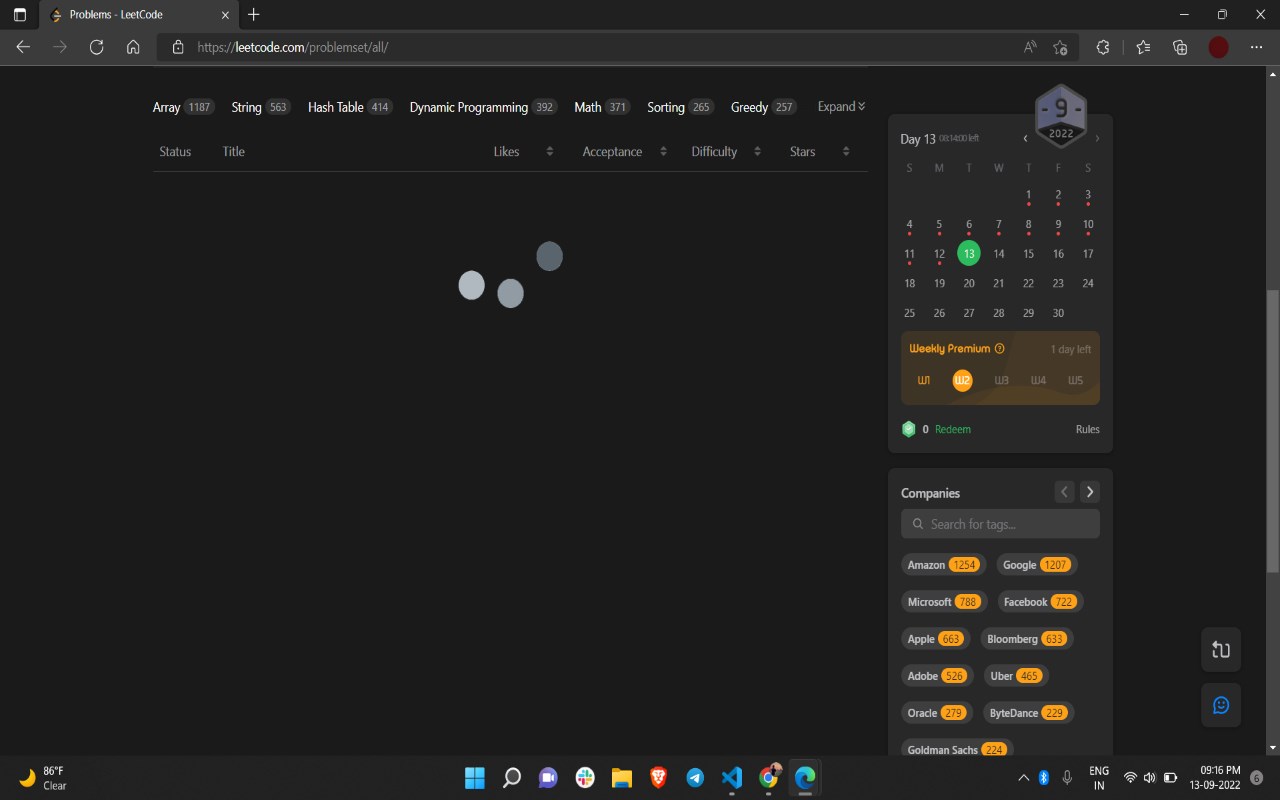Screen dimensions: 1280x800
Task: Reload the page with the refresh icon
Action: (97, 47)
